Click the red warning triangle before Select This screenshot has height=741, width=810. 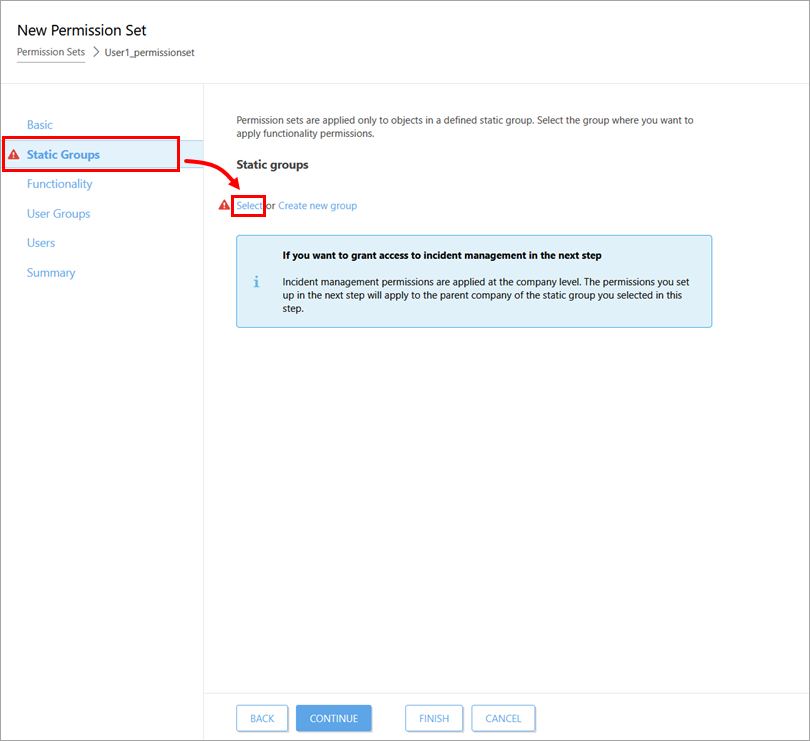pos(224,205)
